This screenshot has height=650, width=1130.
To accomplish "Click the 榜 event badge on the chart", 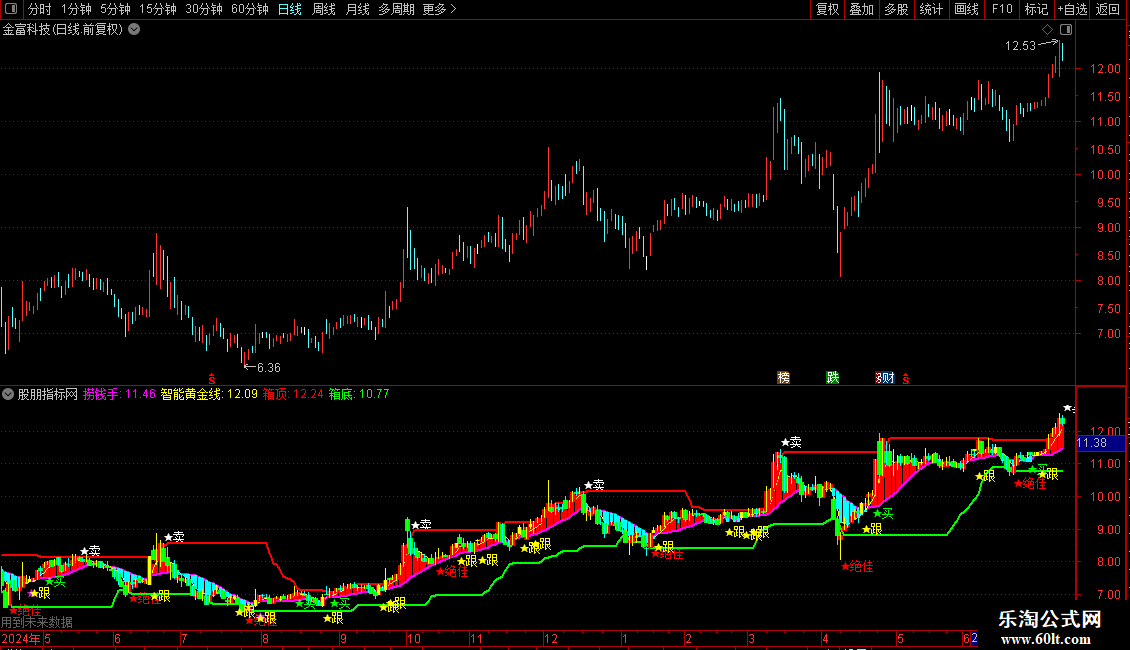I will click(x=783, y=378).
